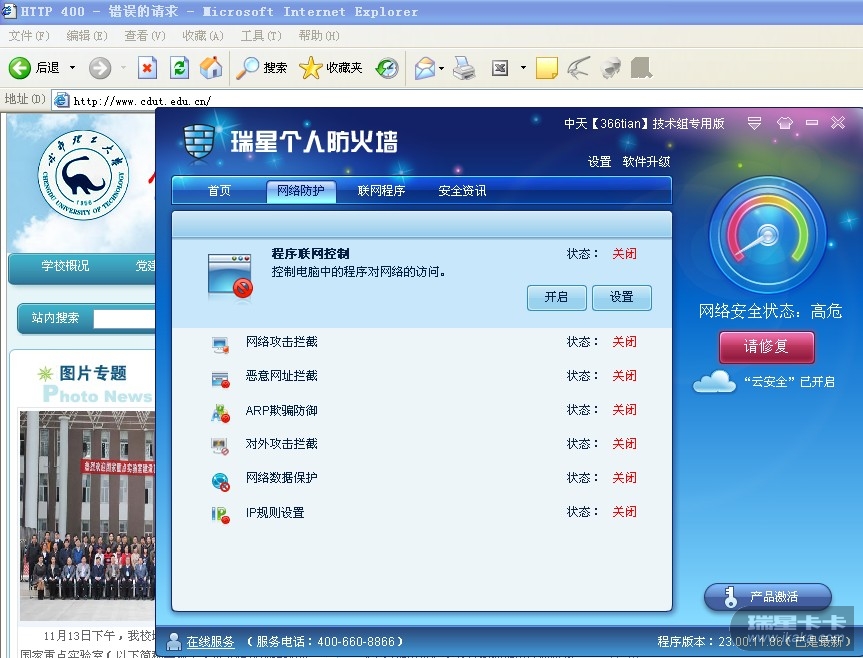The height and width of the screenshot is (658, 863).
Task: Select the network data protection icon
Action: click(220, 481)
